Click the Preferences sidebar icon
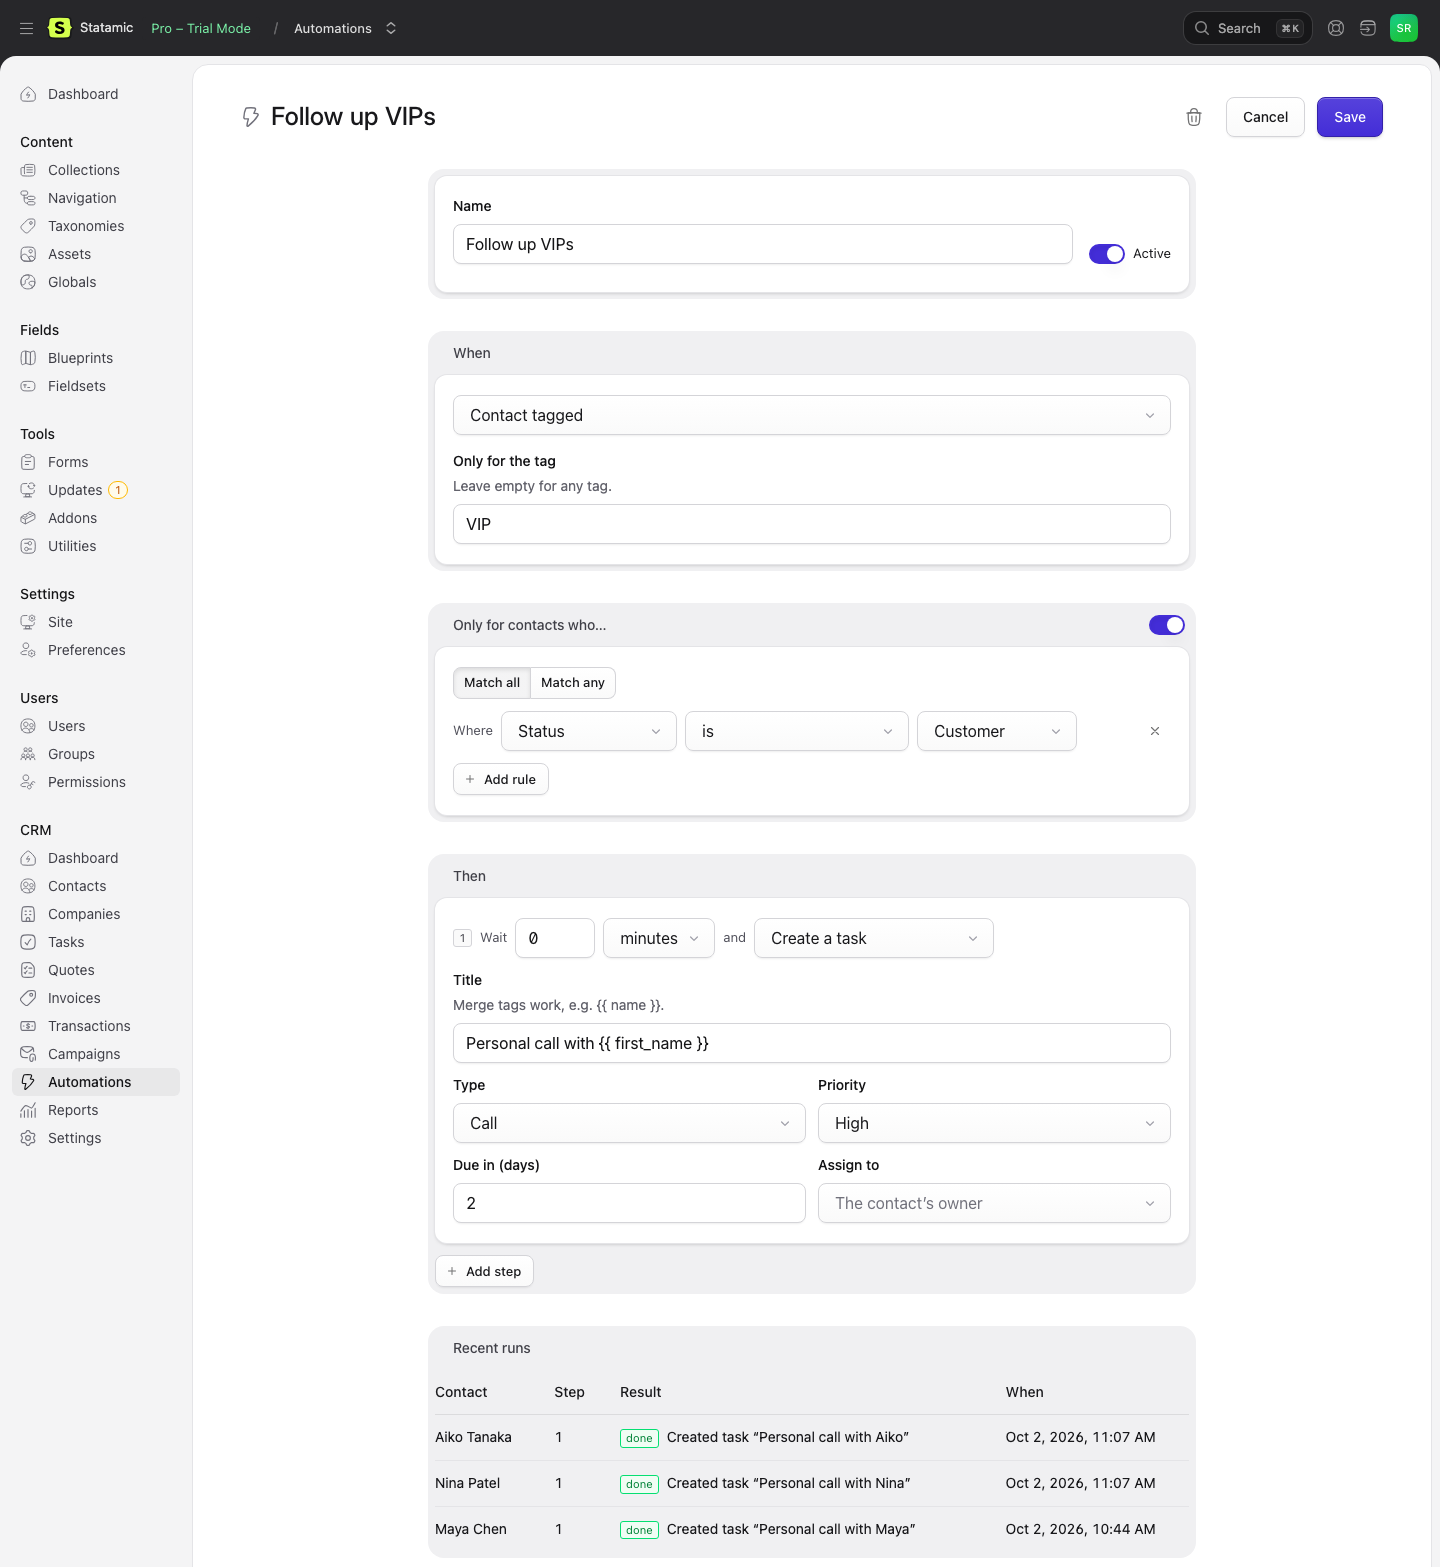Screen dimensions: 1440x1567 (28, 650)
